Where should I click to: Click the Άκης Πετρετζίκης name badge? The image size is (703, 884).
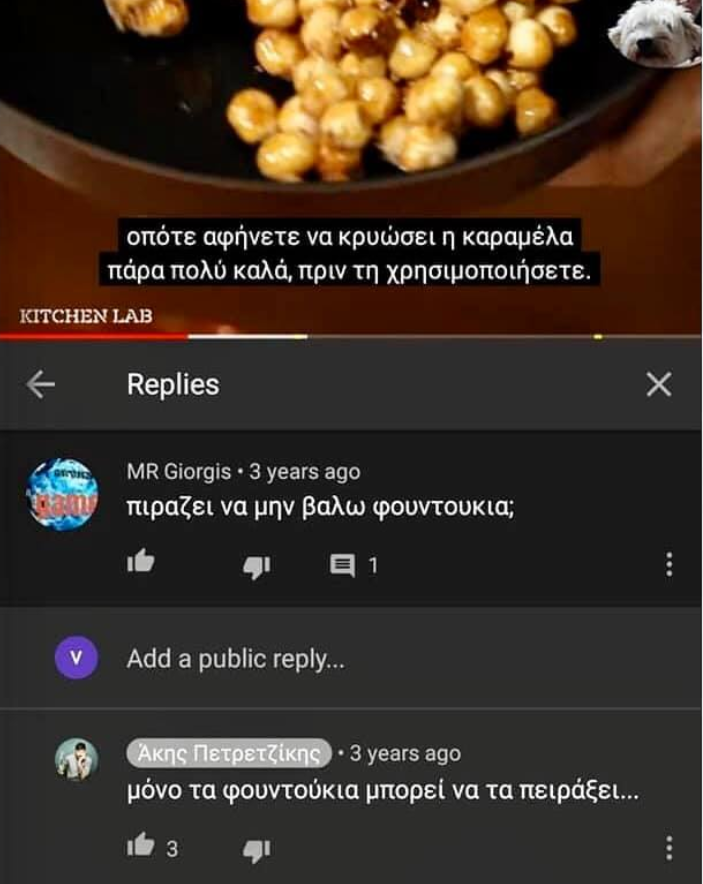229,753
